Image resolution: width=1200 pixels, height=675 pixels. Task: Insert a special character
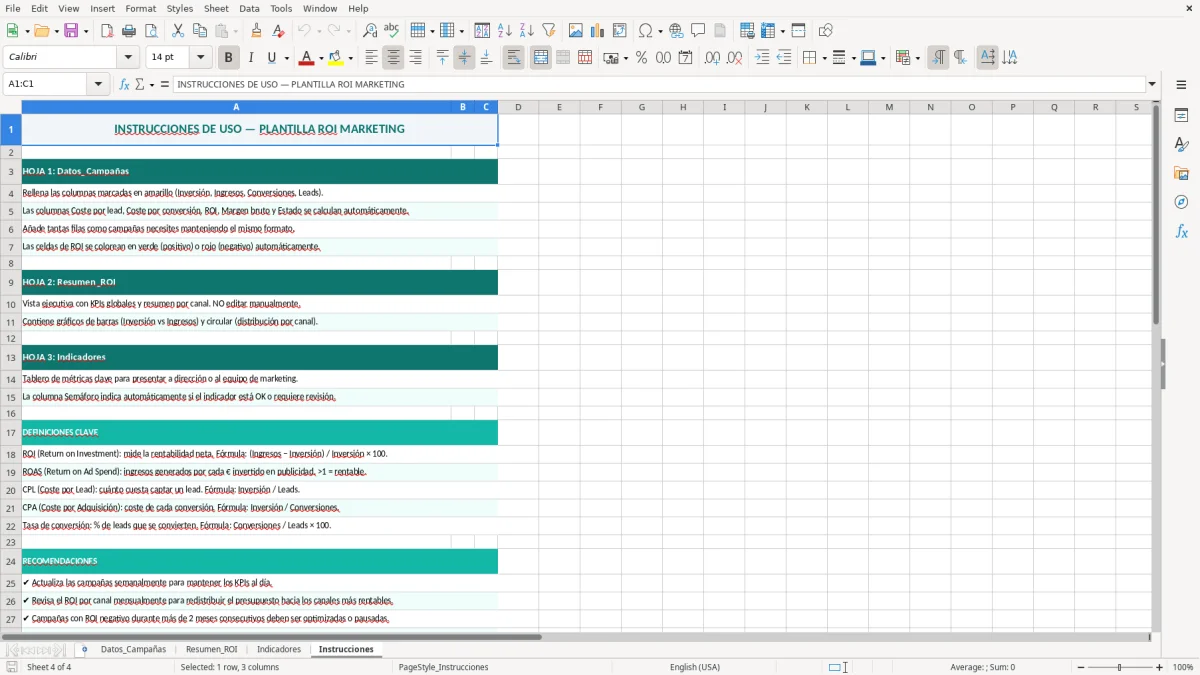(645, 31)
